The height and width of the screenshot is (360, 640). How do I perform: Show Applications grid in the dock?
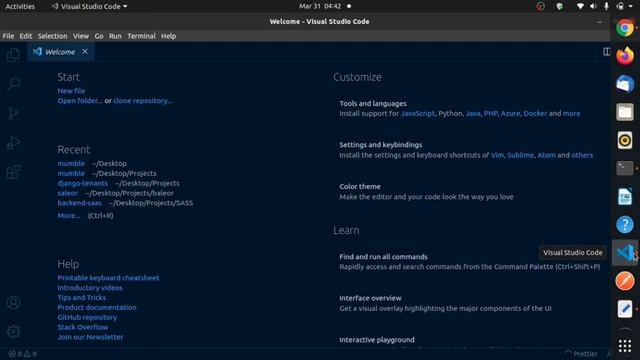point(625,346)
